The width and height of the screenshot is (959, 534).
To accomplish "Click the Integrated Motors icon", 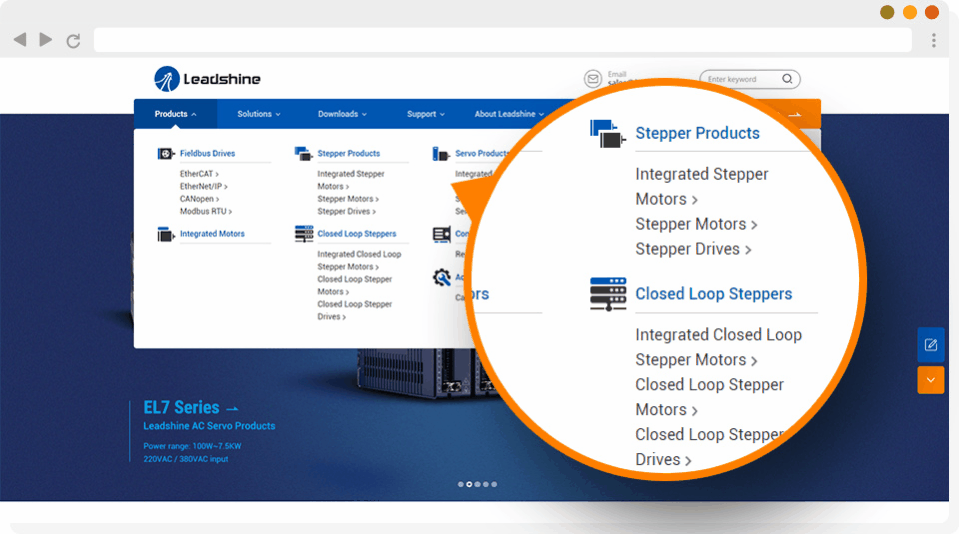I will [x=165, y=234].
